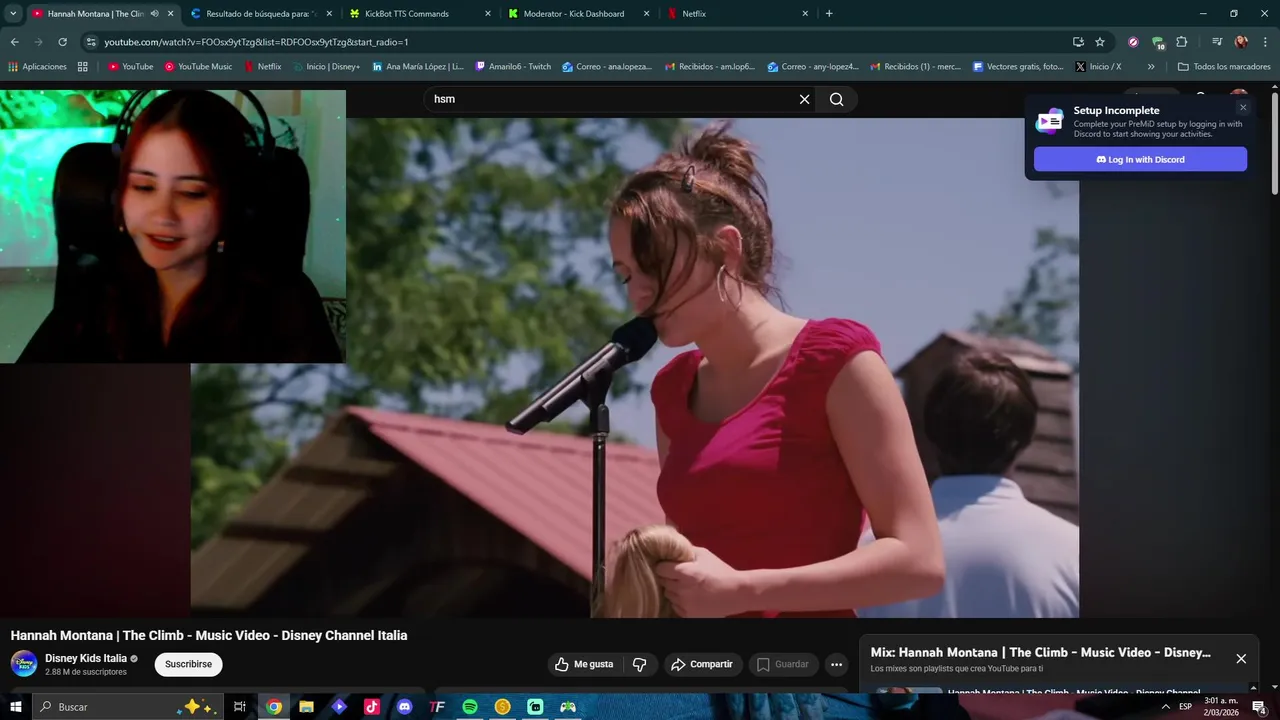The height and width of the screenshot is (720, 1280).
Task: Open the Amarilo6 - Twitch bookmark
Action: [x=513, y=67]
